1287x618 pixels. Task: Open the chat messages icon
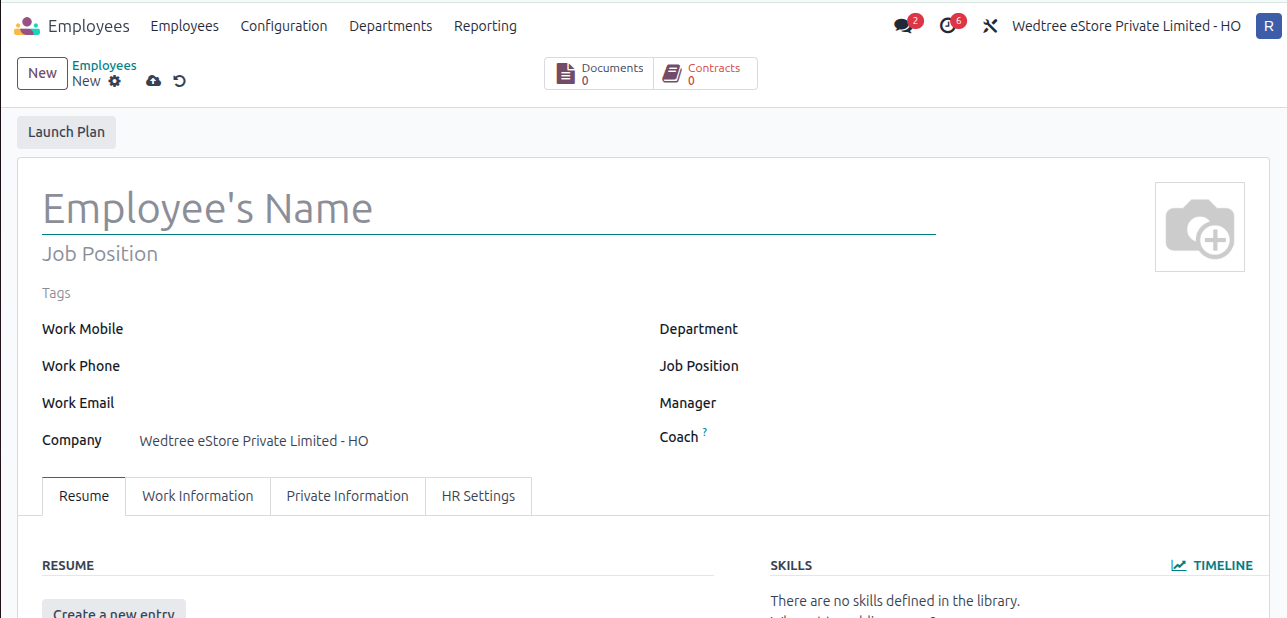coord(904,26)
